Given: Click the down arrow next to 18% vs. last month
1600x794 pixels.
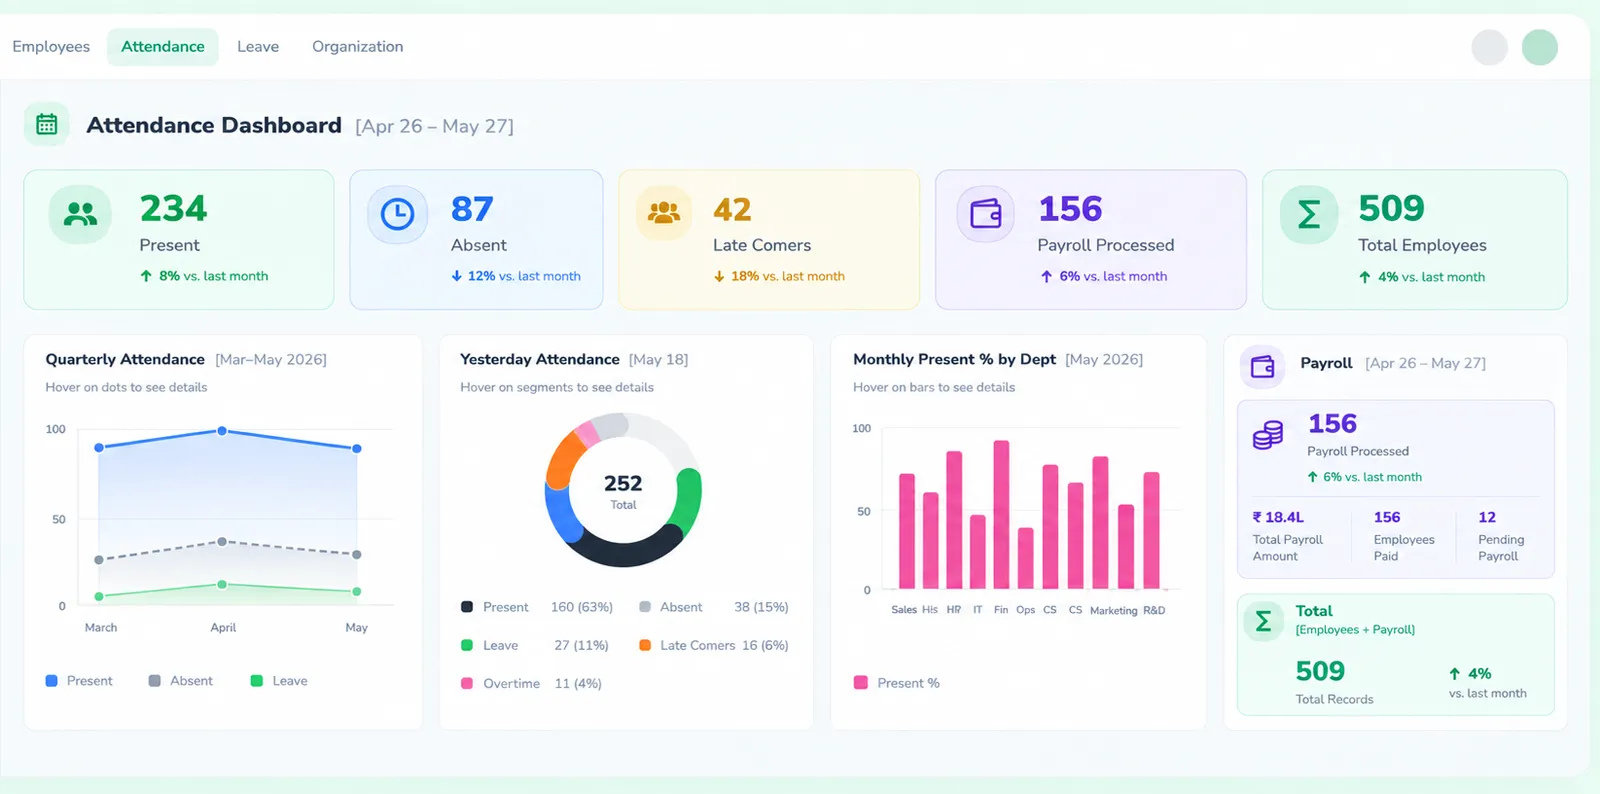Looking at the screenshot, I should click(719, 276).
